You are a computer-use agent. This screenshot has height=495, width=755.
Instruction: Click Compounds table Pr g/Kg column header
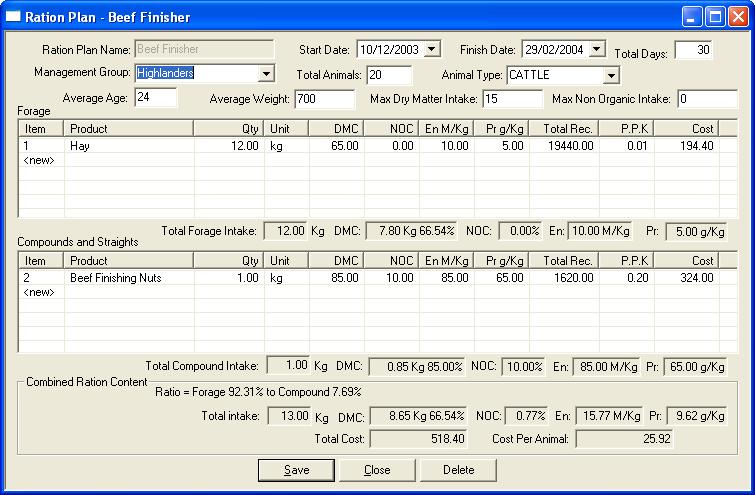(x=501, y=261)
